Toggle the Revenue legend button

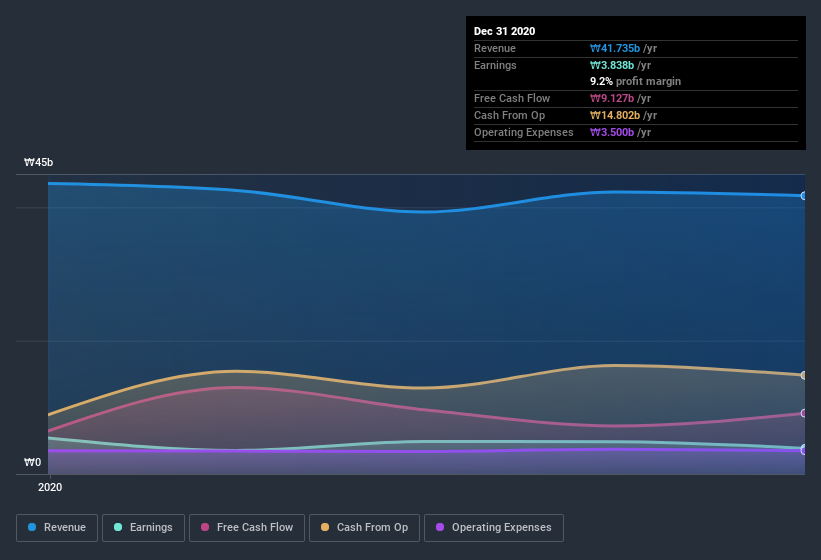pos(57,528)
